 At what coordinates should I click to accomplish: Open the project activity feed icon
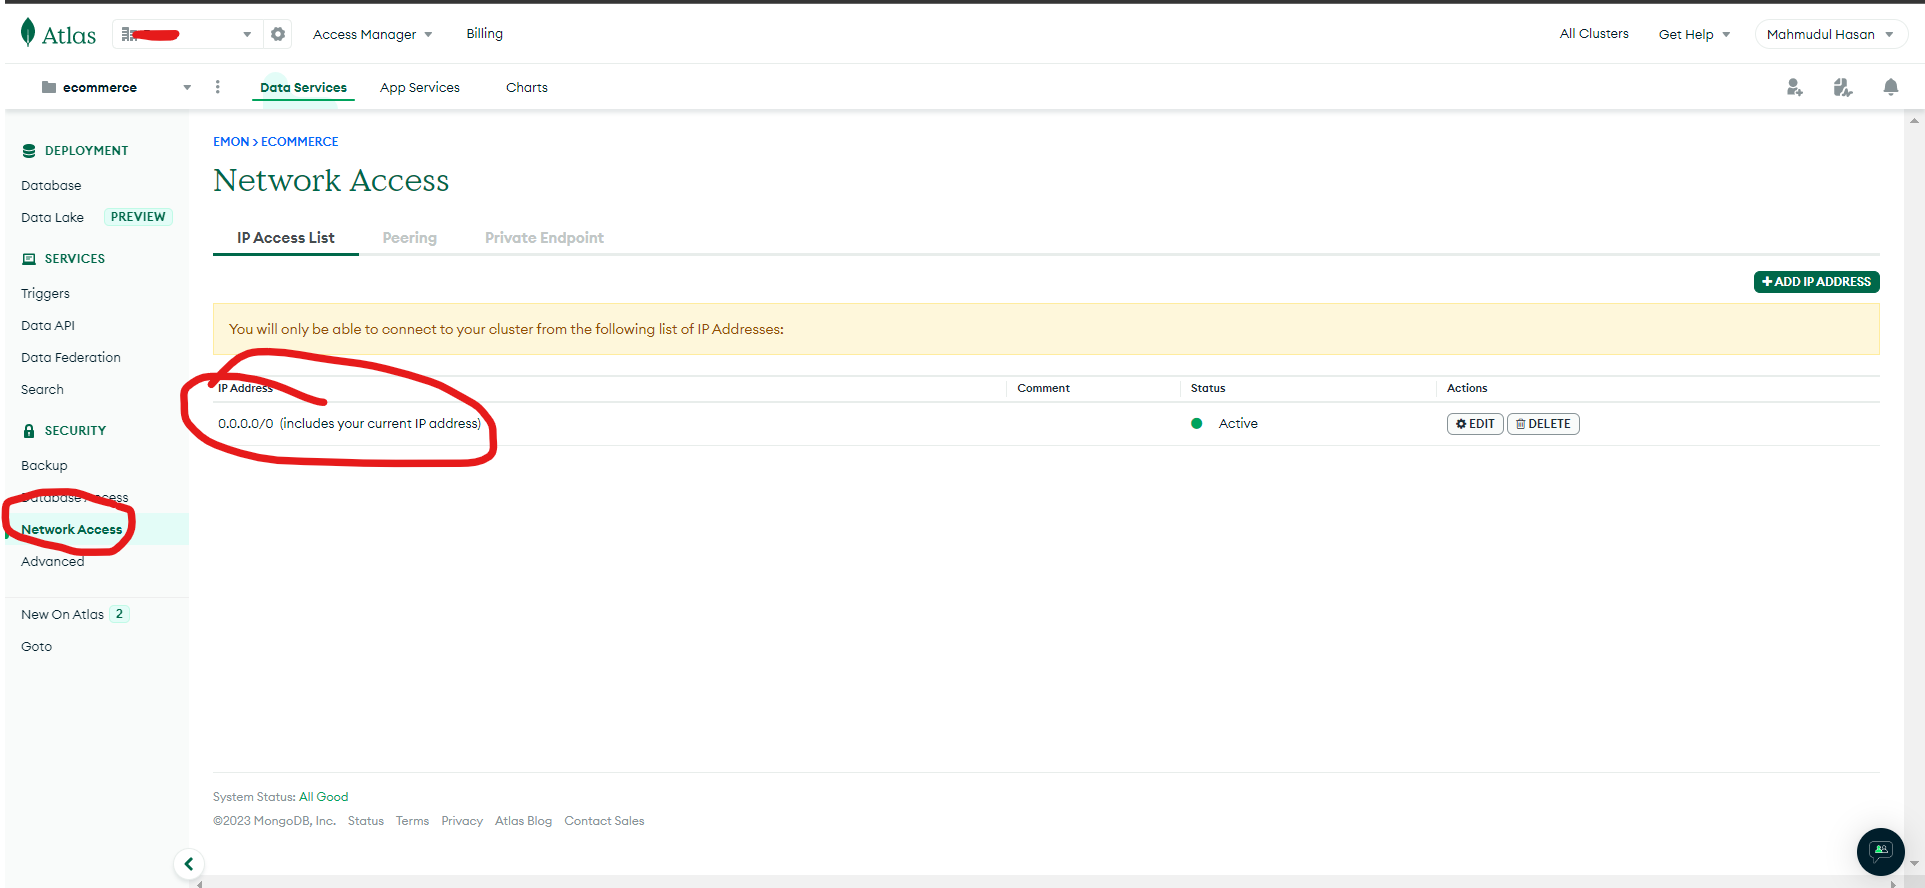[1843, 87]
